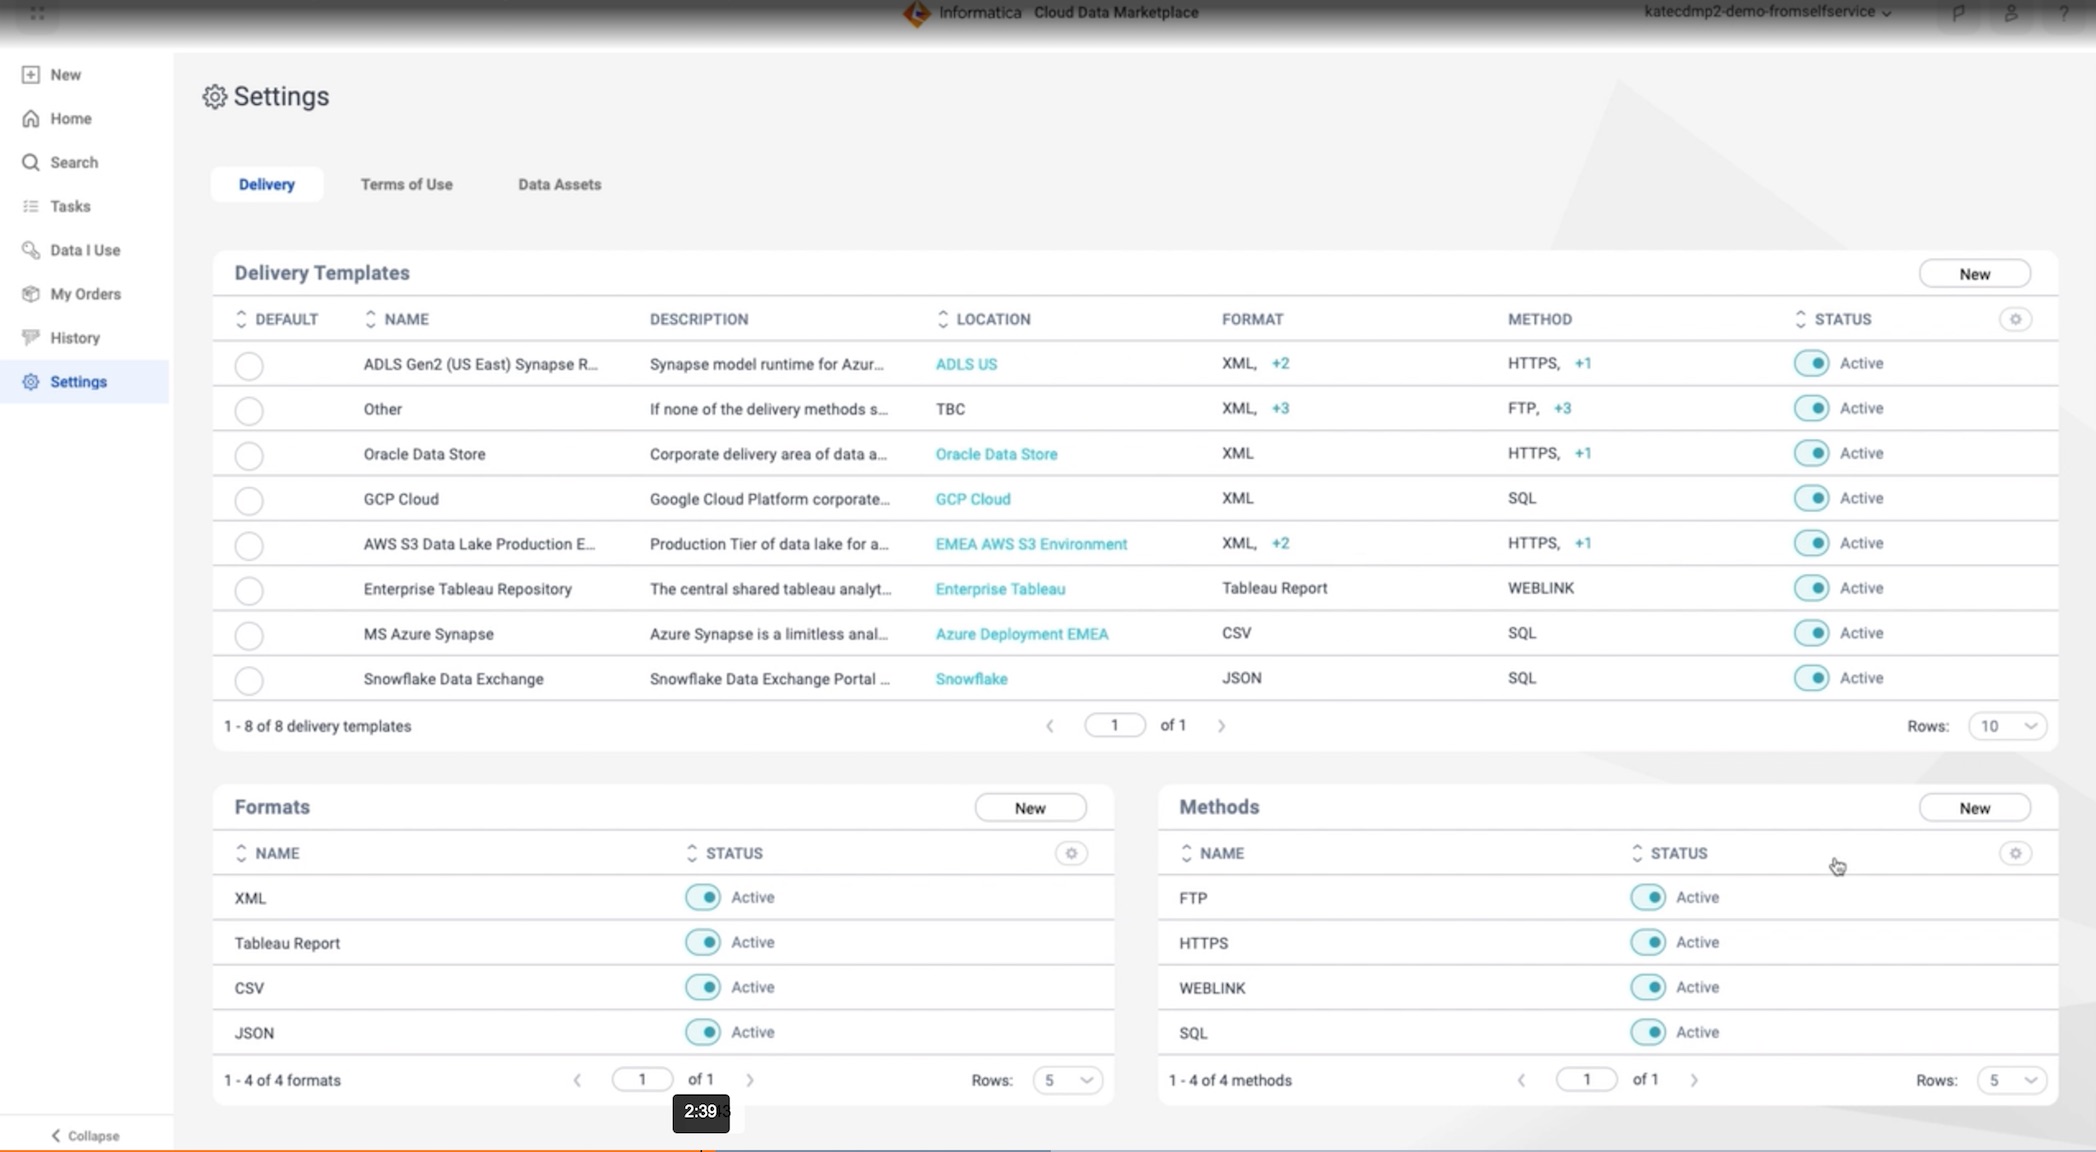Screen dimensions: 2096x1152
Task: Open organization dropdown katecdmp2-demo-fromselfservice
Action: pos(1768,13)
